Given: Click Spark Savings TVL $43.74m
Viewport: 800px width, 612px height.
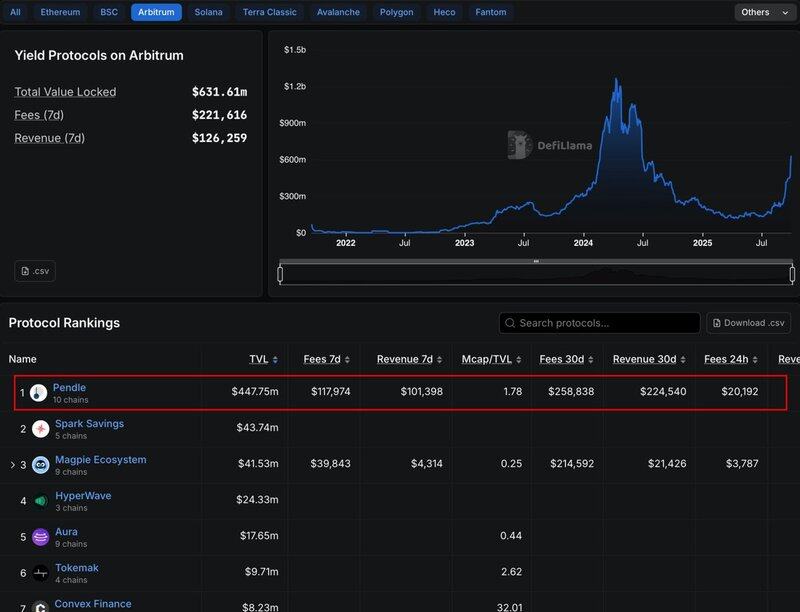Looking at the screenshot, I should pyautogui.click(x=257, y=427).
